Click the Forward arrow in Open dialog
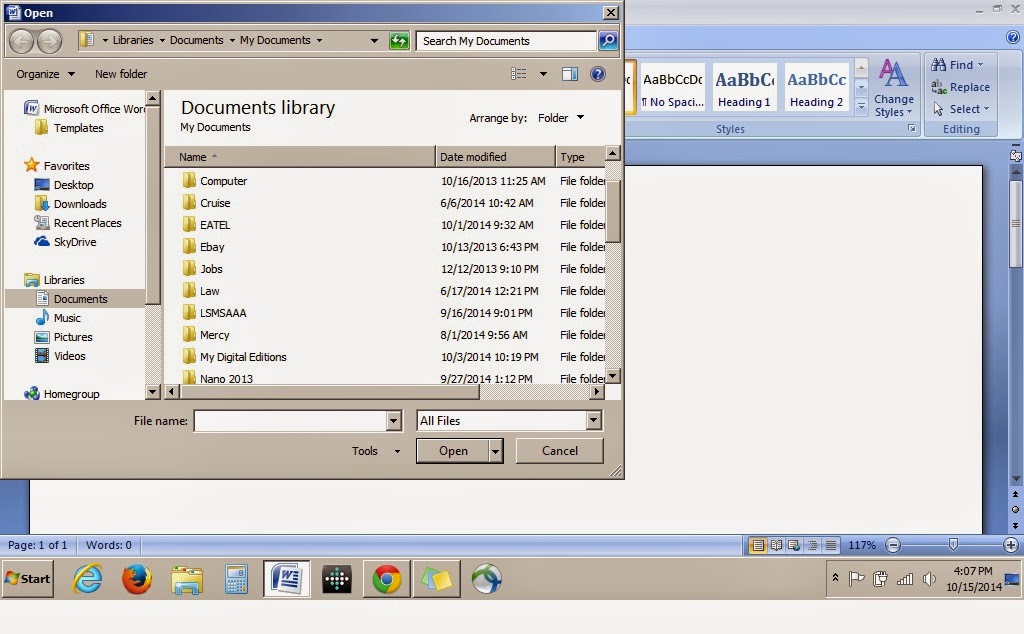Image resolution: width=1024 pixels, height=634 pixels. [x=50, y=41]
